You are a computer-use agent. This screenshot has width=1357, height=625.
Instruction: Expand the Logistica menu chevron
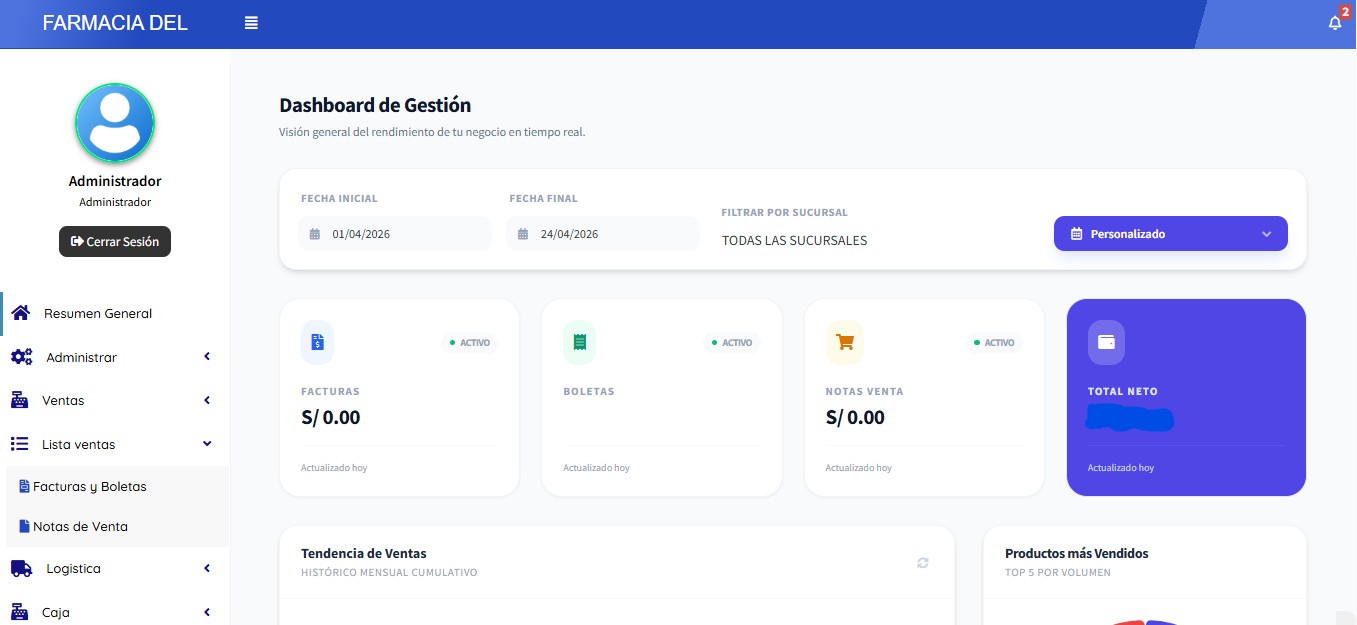(x=207, y=568)
